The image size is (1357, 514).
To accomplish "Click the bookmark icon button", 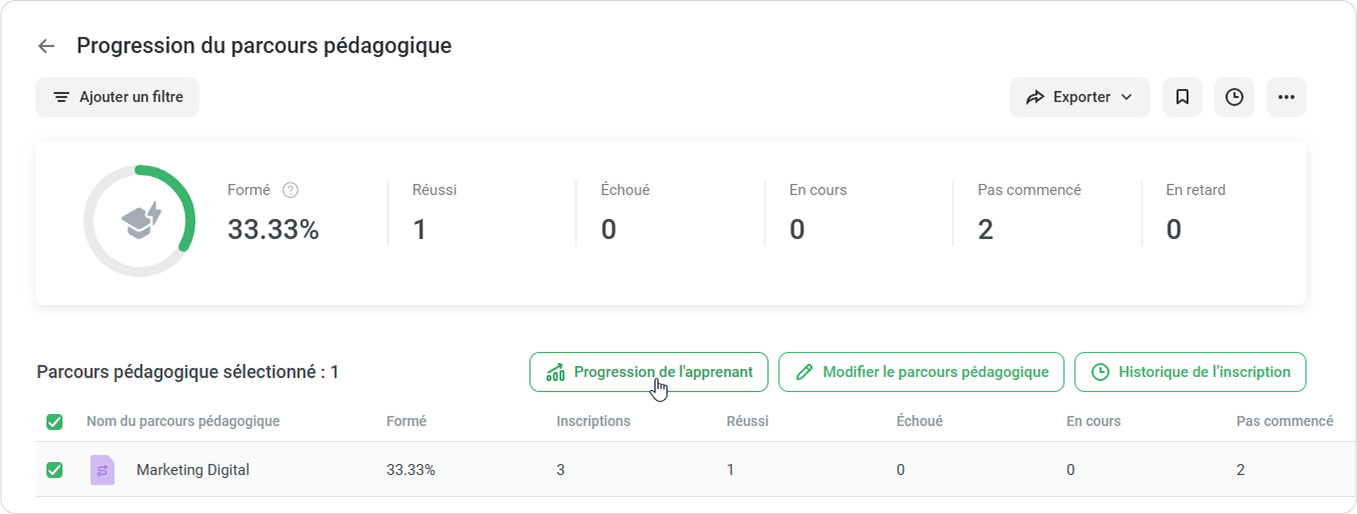I will point(1182,97).
